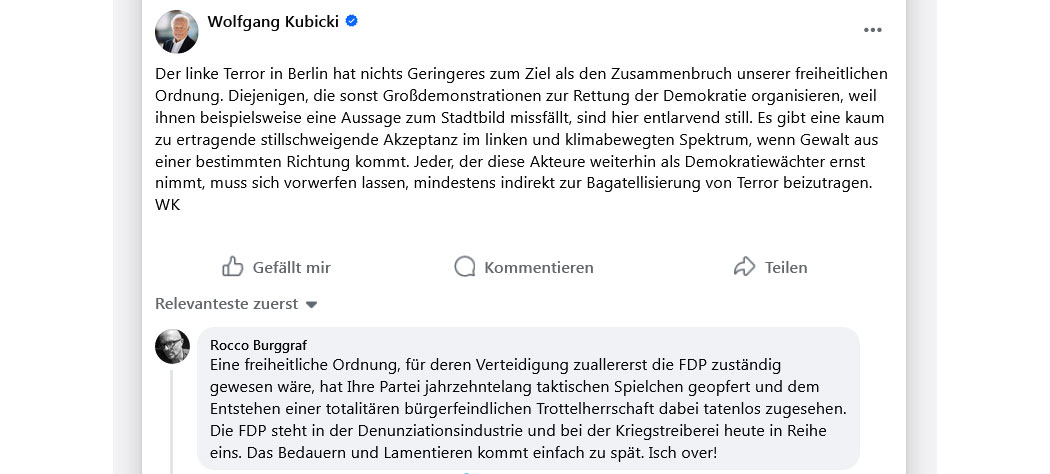Click the thumbs-up like icon
The image size is (1050, 474).
tap(233, 267)
